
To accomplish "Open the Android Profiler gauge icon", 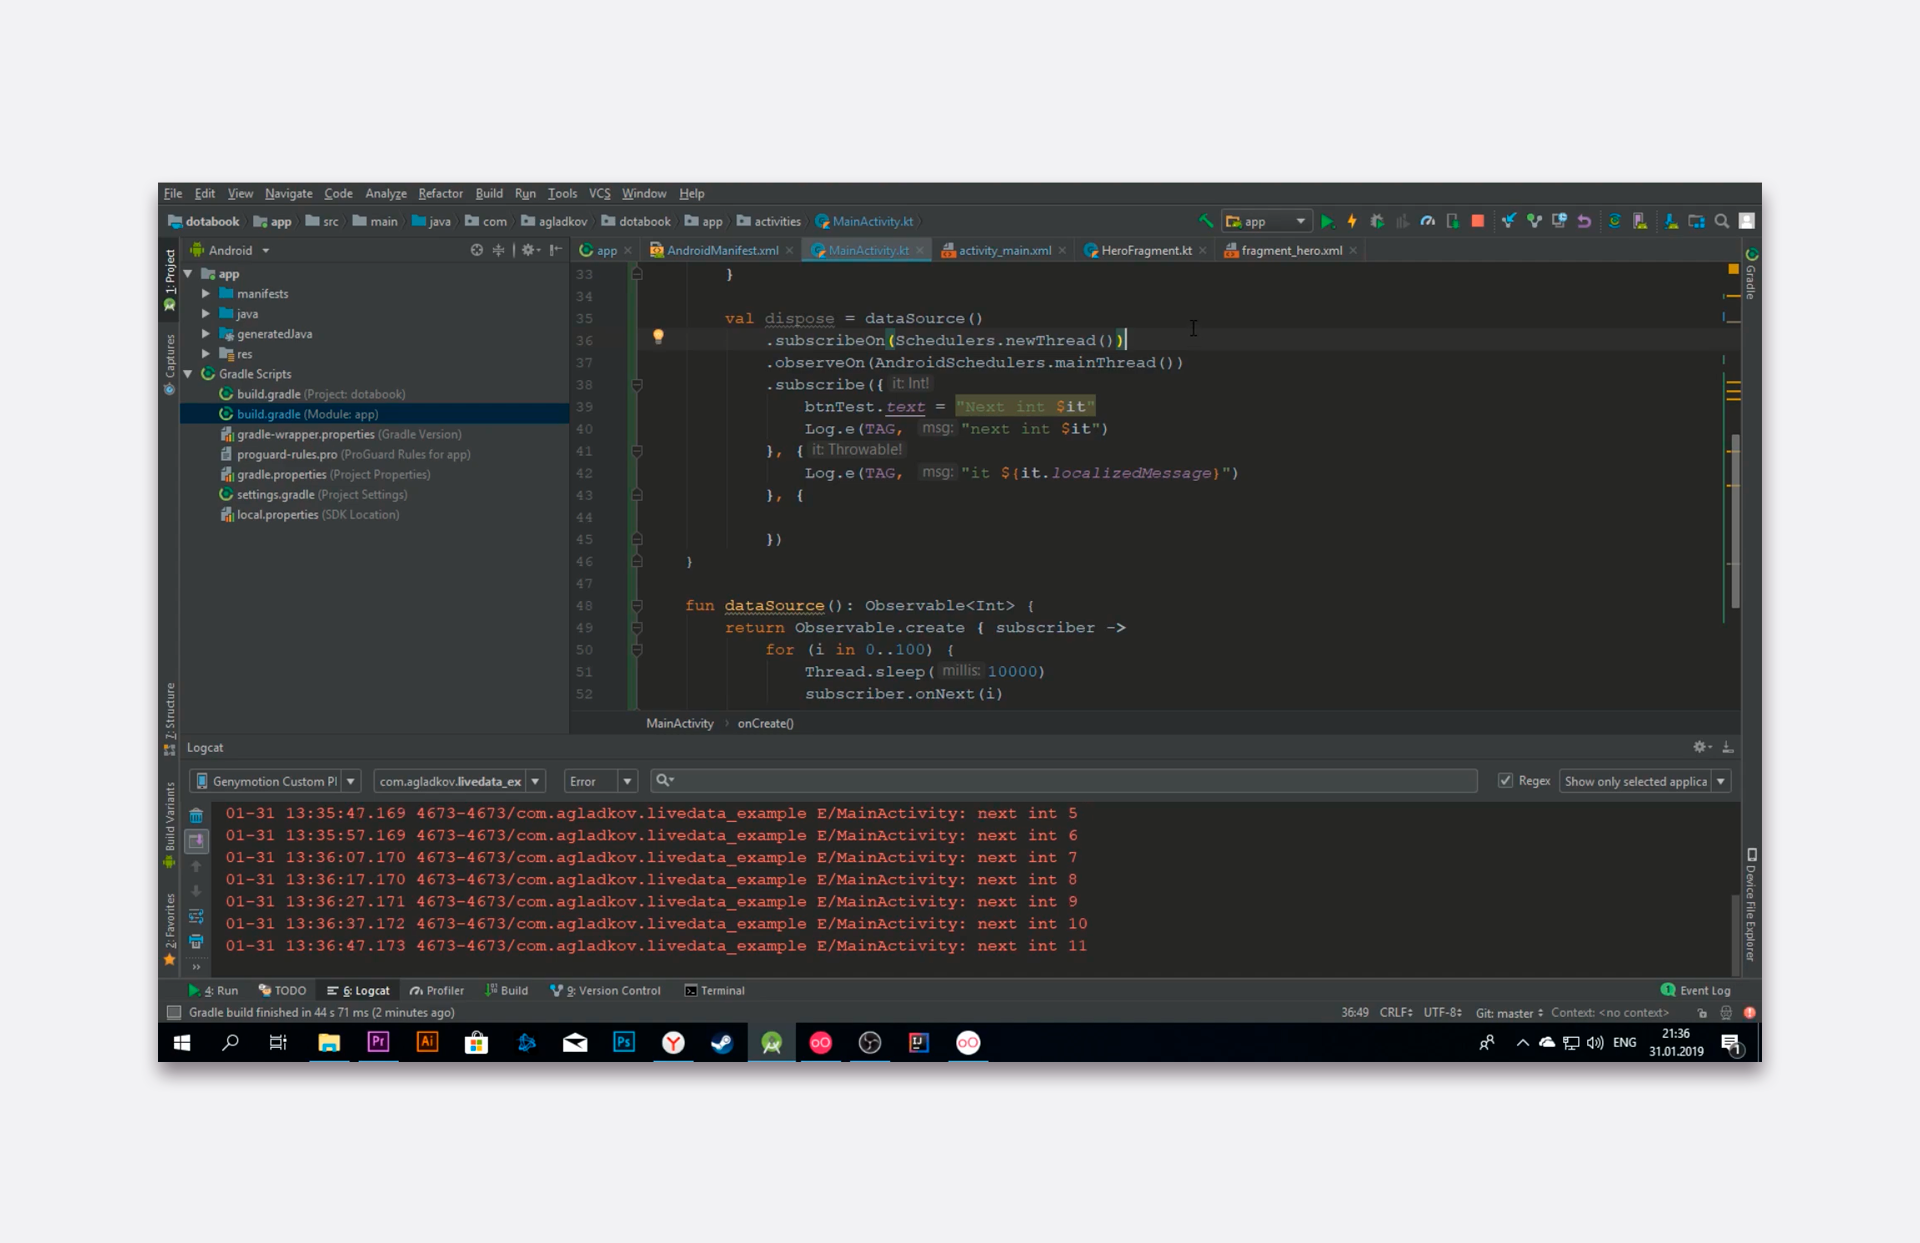I will (x=1428, y=222).
